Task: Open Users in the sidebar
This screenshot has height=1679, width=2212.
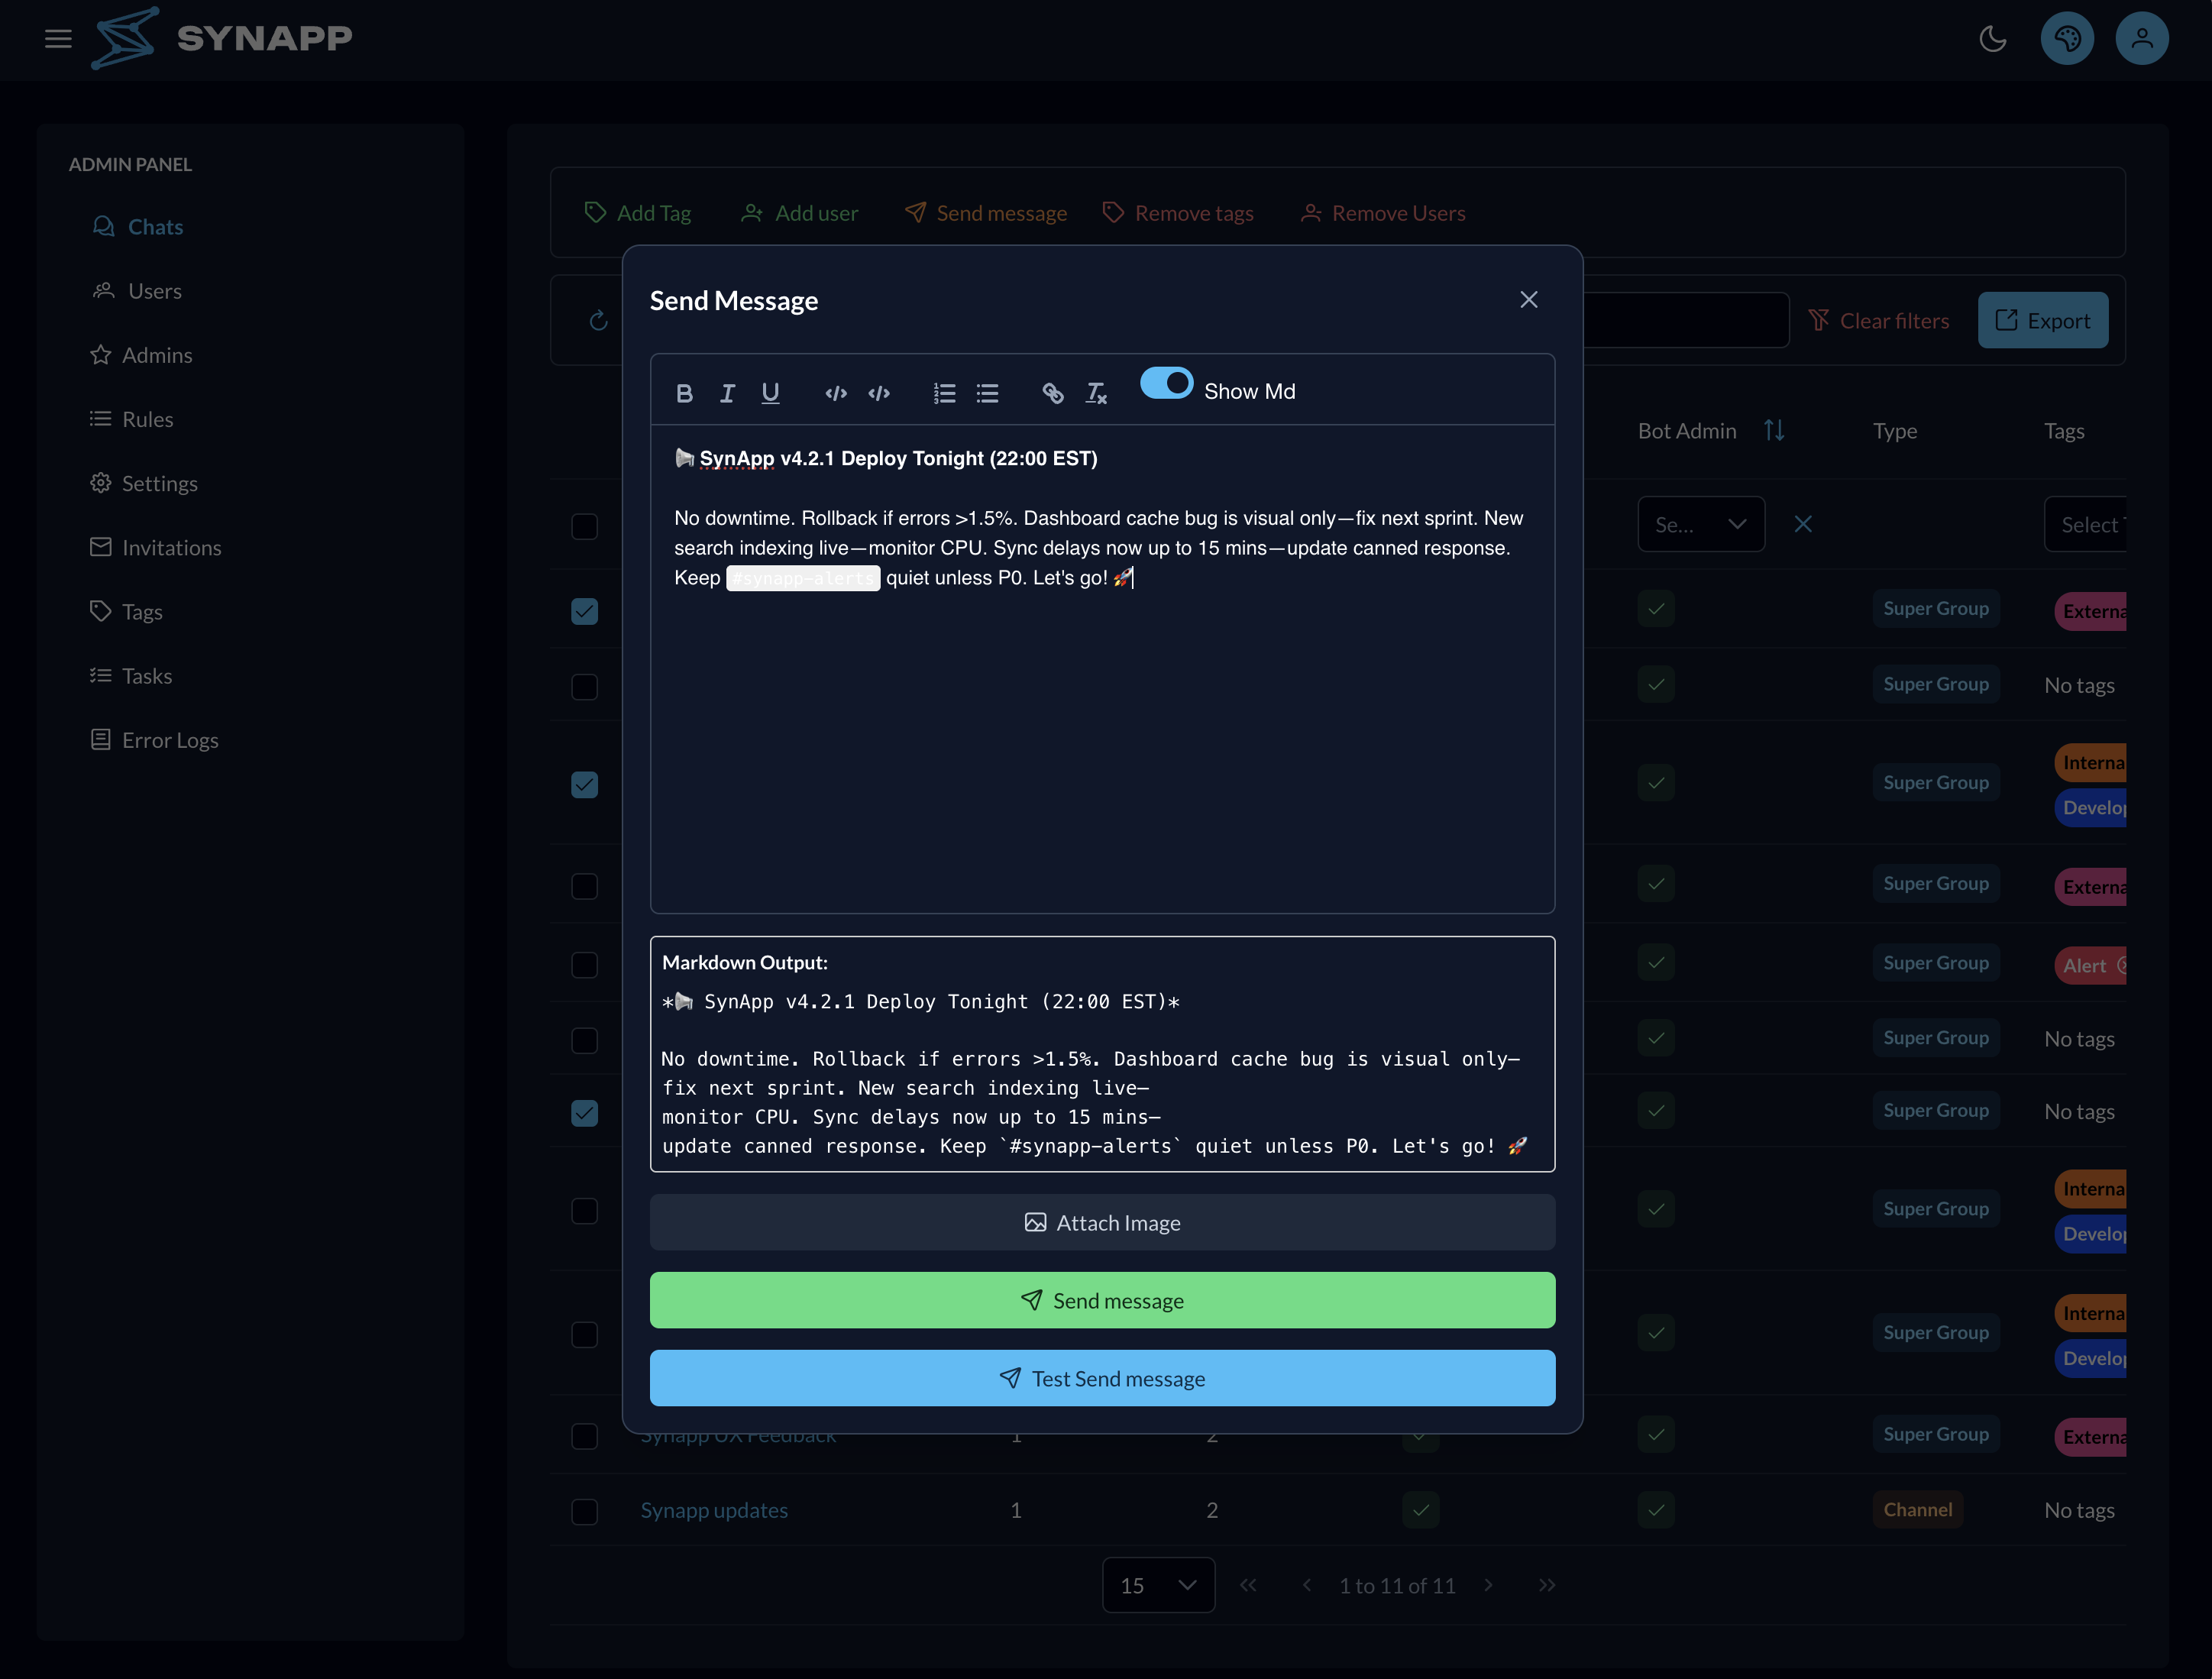Action: [x=137, y=291]
